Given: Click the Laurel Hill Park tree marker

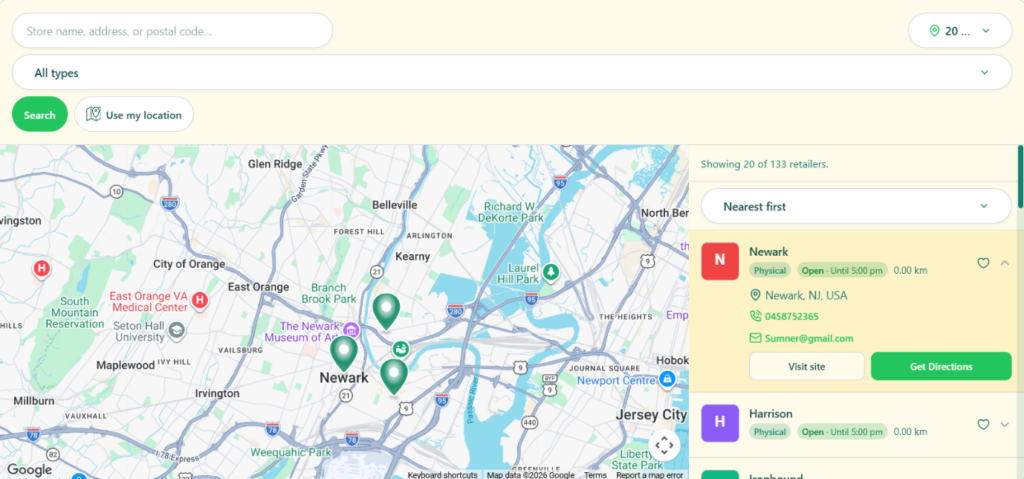Looking at the screenshot, I should tap(551, 271).
